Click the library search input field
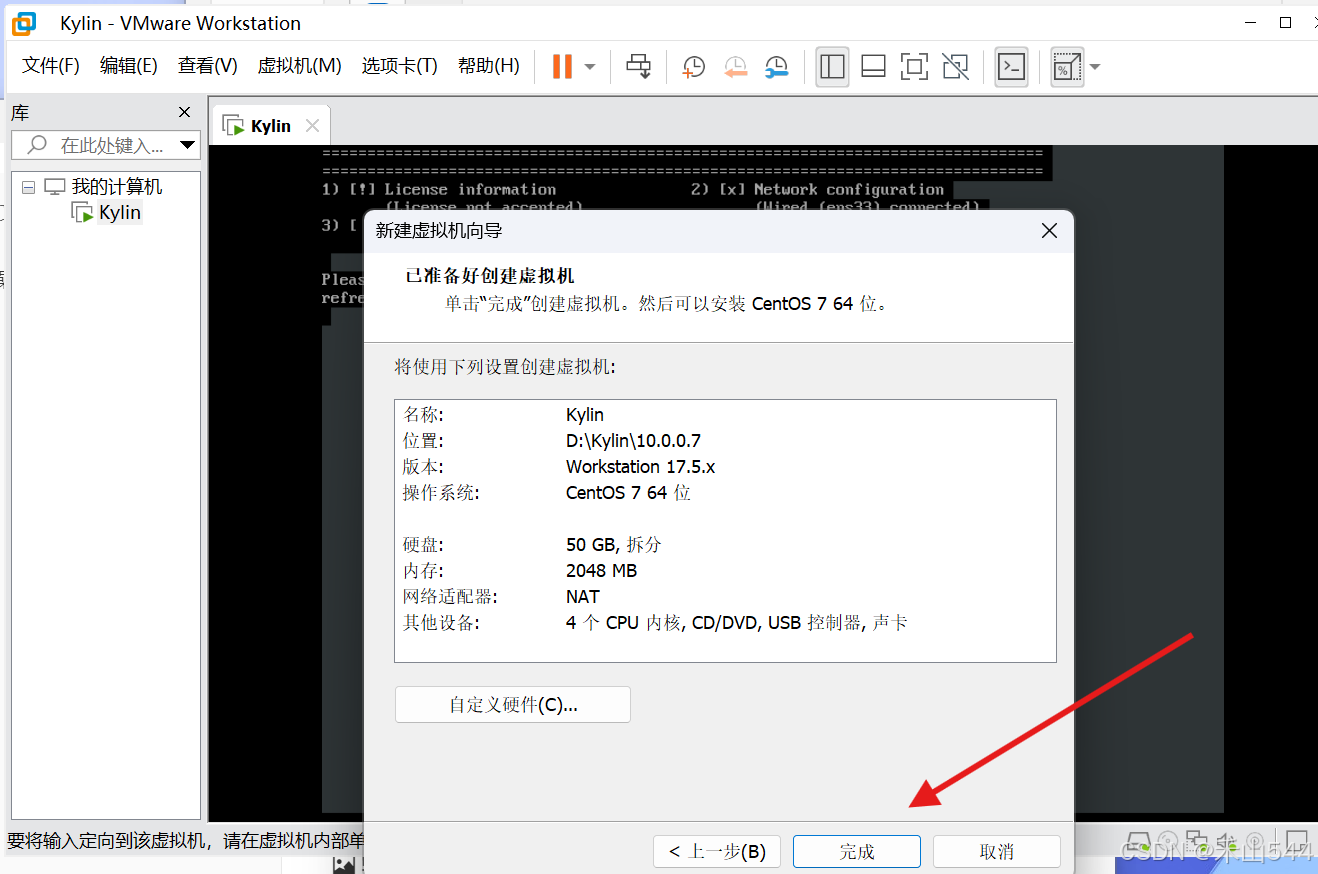Image resolution: width=1318 pixels, height=874 pixels. (x=106, y=145)
